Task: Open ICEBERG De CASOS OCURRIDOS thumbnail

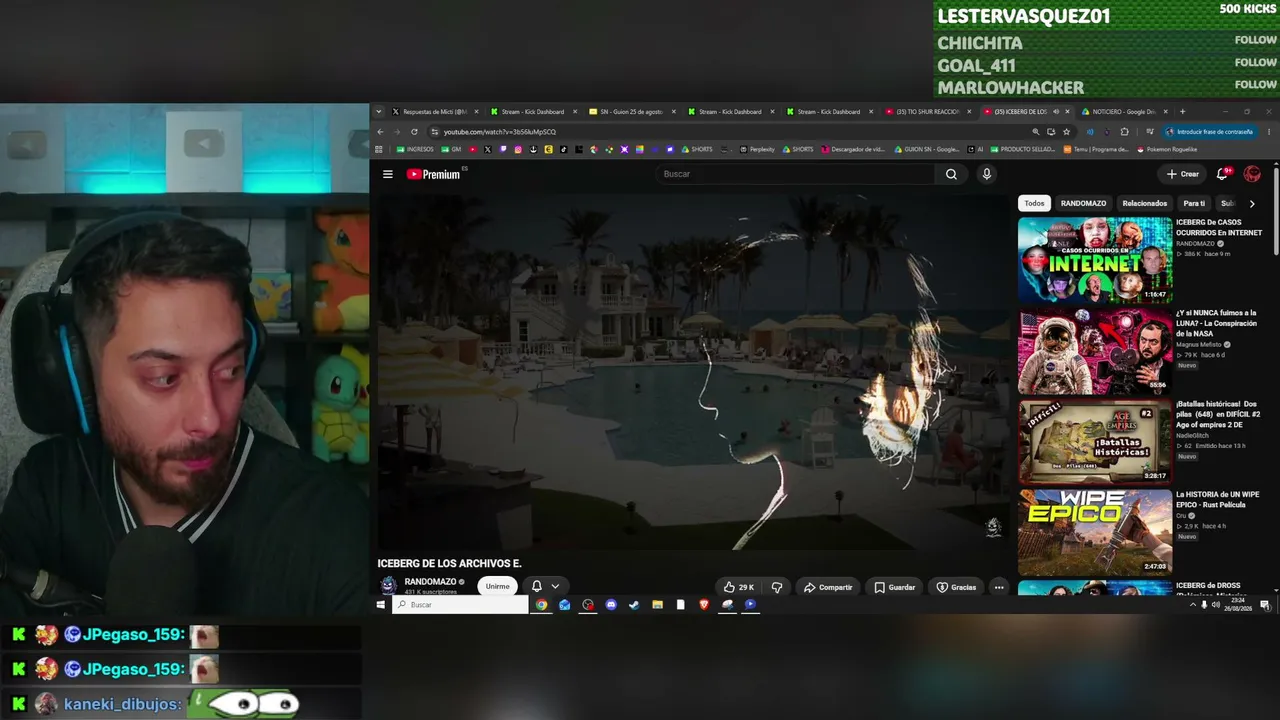Action: (x=1095, y=260)
